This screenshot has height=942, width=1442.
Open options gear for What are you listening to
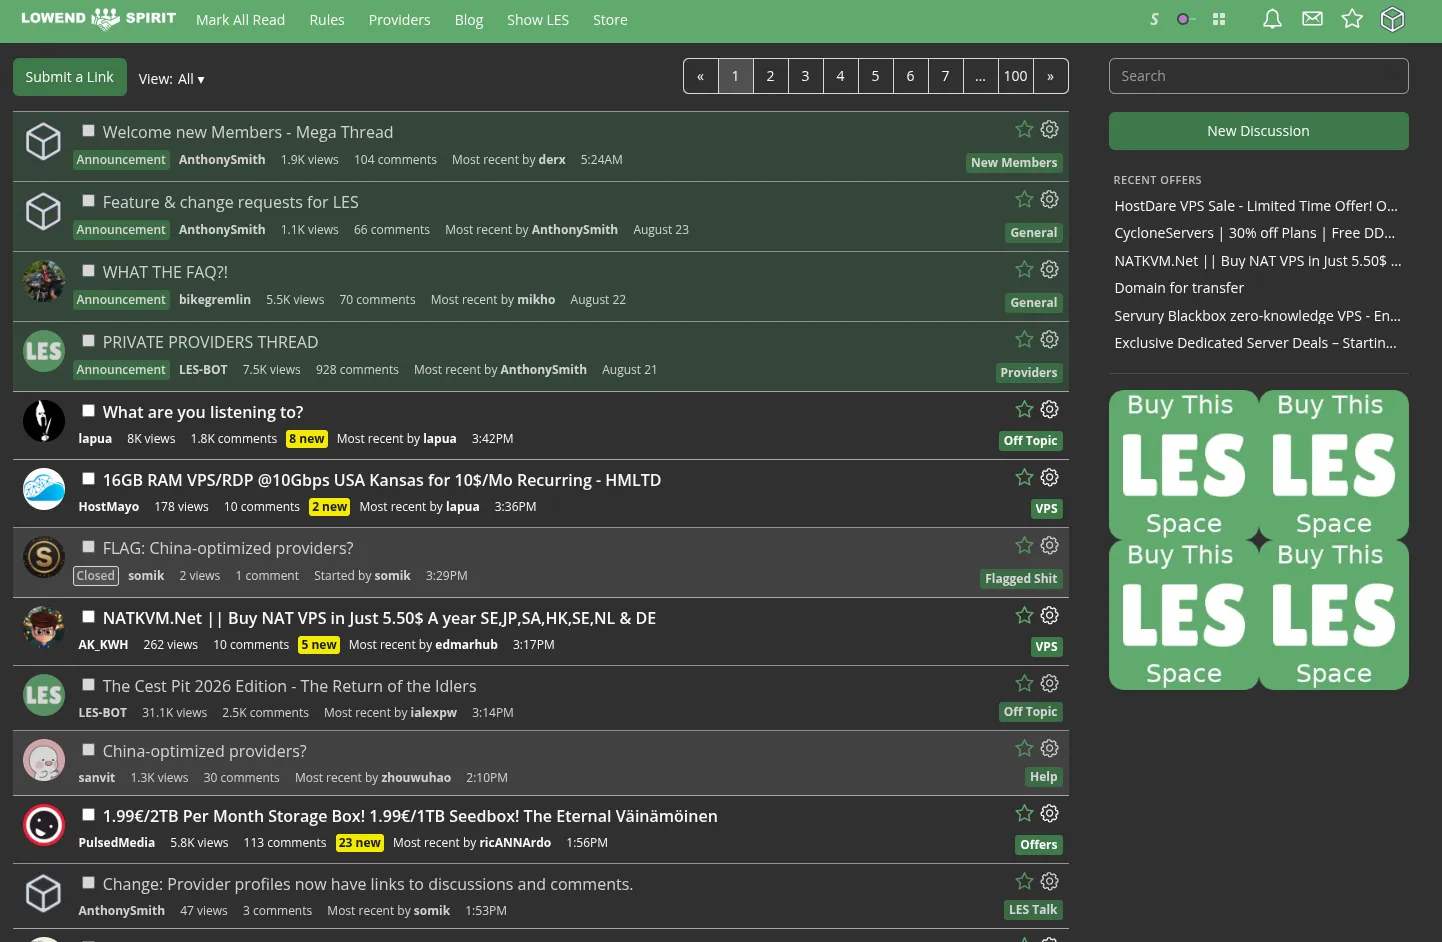tap(1049, 409)
